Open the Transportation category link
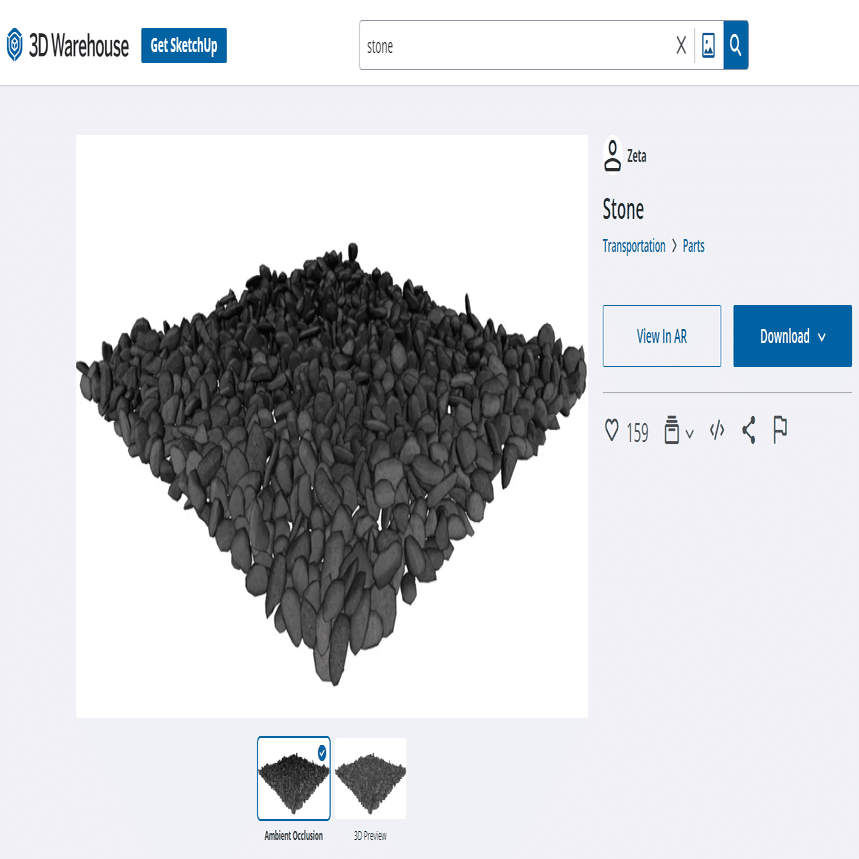This screenshot has width=859, height=859. click(x=634, y=246)
